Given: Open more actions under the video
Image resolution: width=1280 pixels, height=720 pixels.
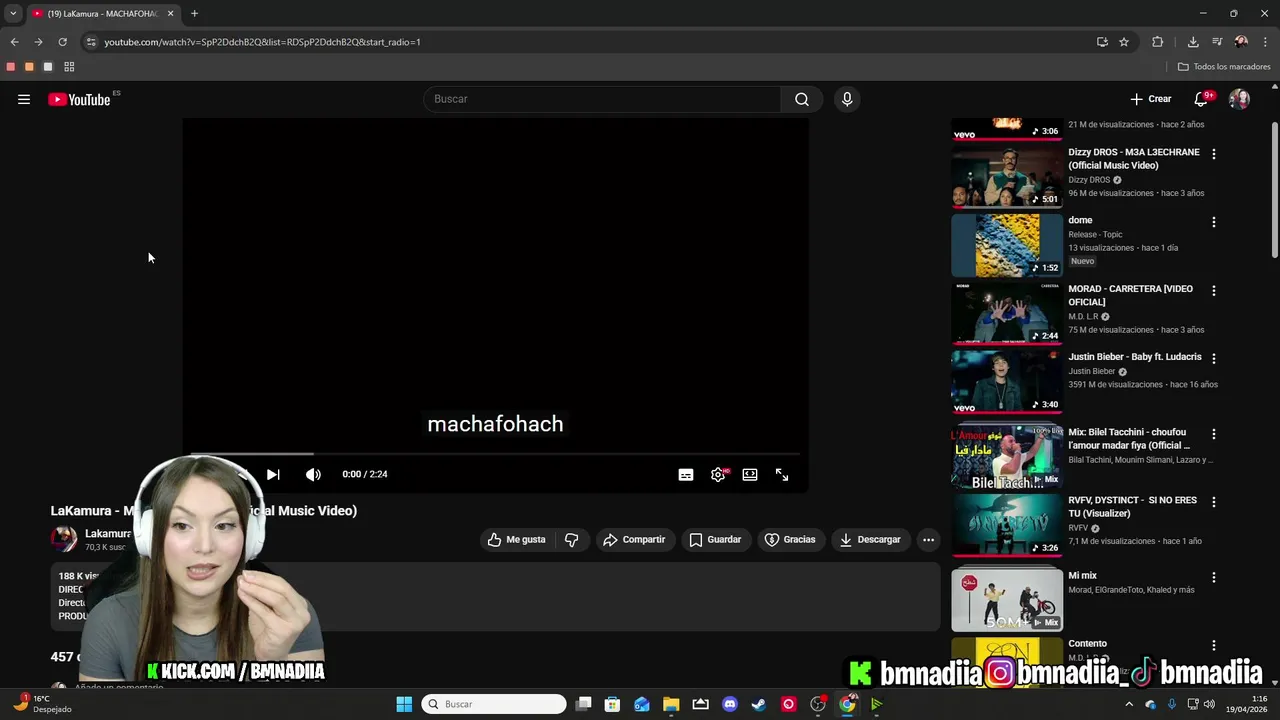Looking at the screenshot, I should [x=928, y=539].
